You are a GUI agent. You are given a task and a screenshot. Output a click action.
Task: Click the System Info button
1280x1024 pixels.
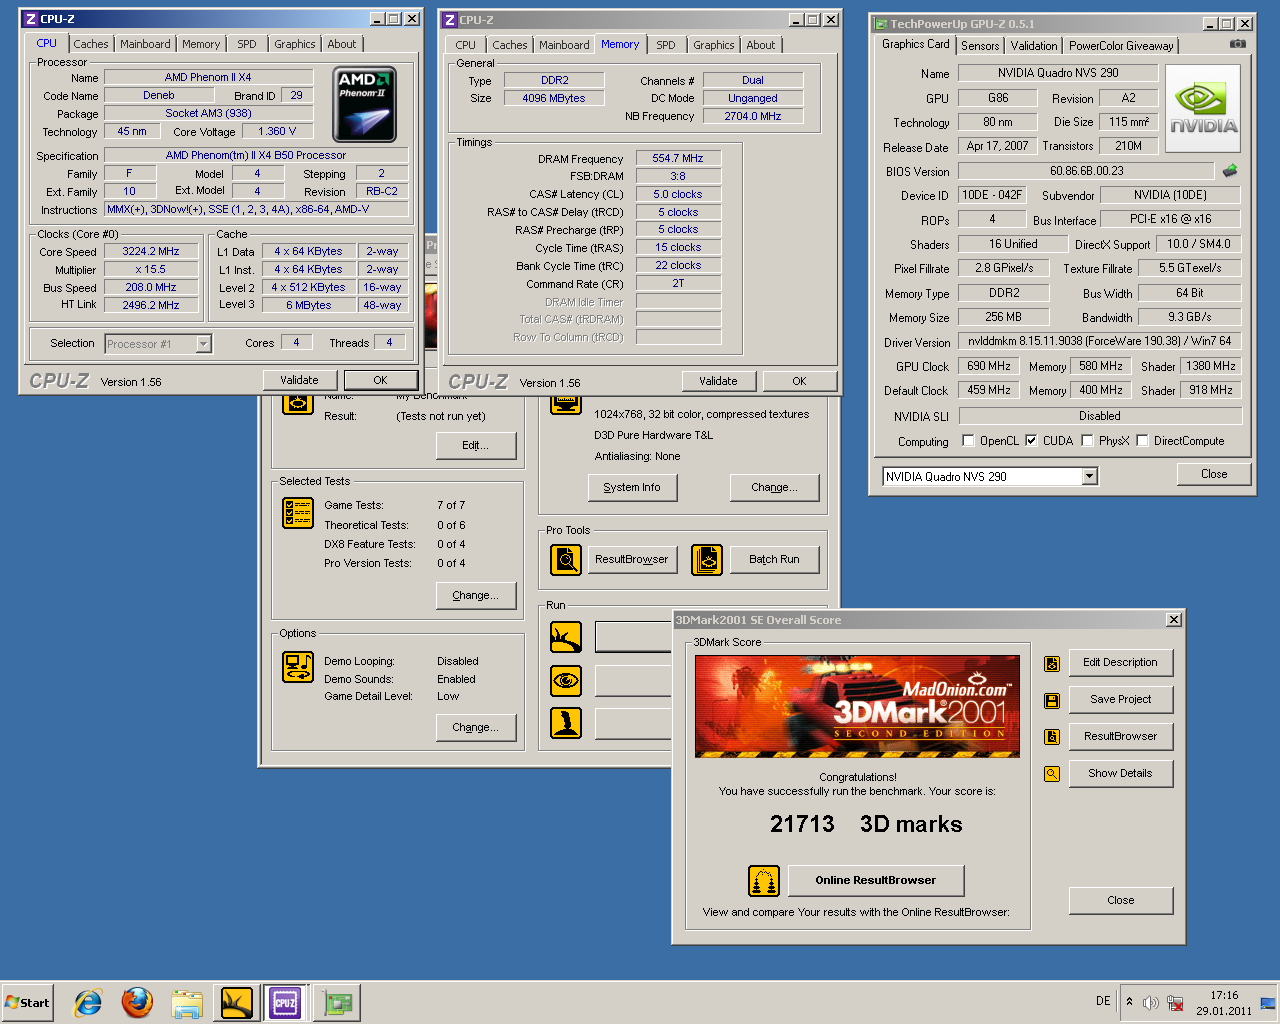632,488
